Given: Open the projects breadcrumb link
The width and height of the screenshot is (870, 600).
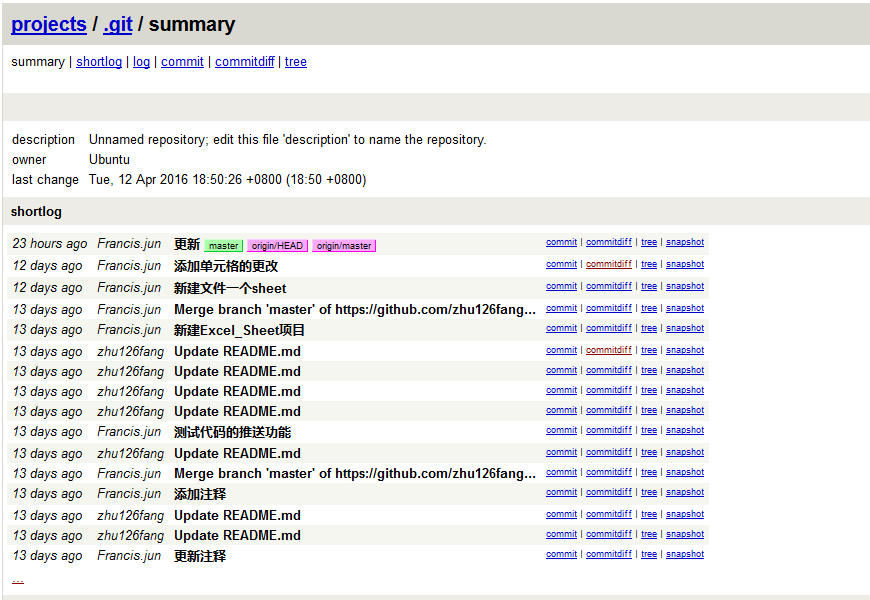Looking at the screenshot, I should tap(49, 24).
